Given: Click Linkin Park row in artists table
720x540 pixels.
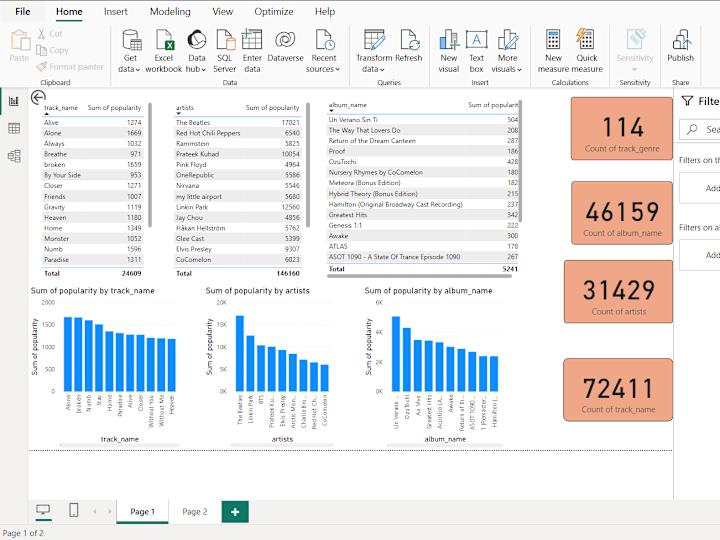Looking at the screenshot, I should coord(237,207).
